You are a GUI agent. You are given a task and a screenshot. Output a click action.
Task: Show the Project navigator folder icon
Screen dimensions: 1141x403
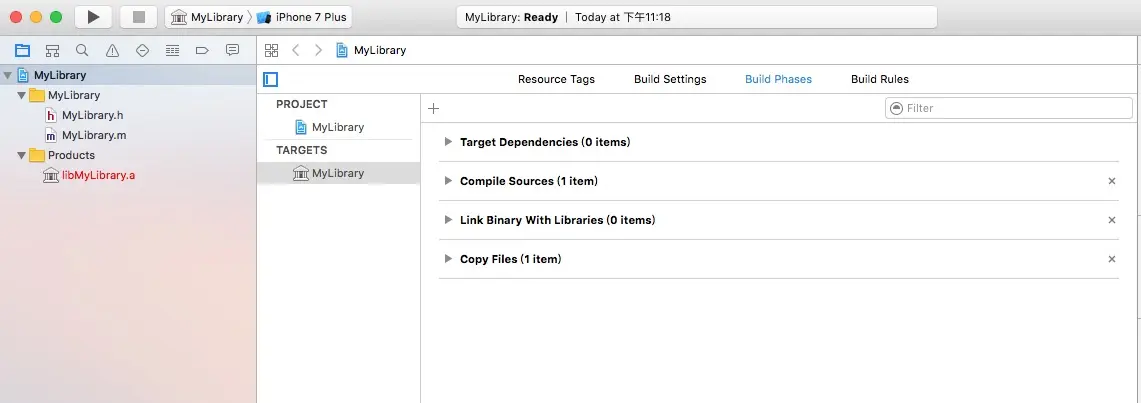23,50
